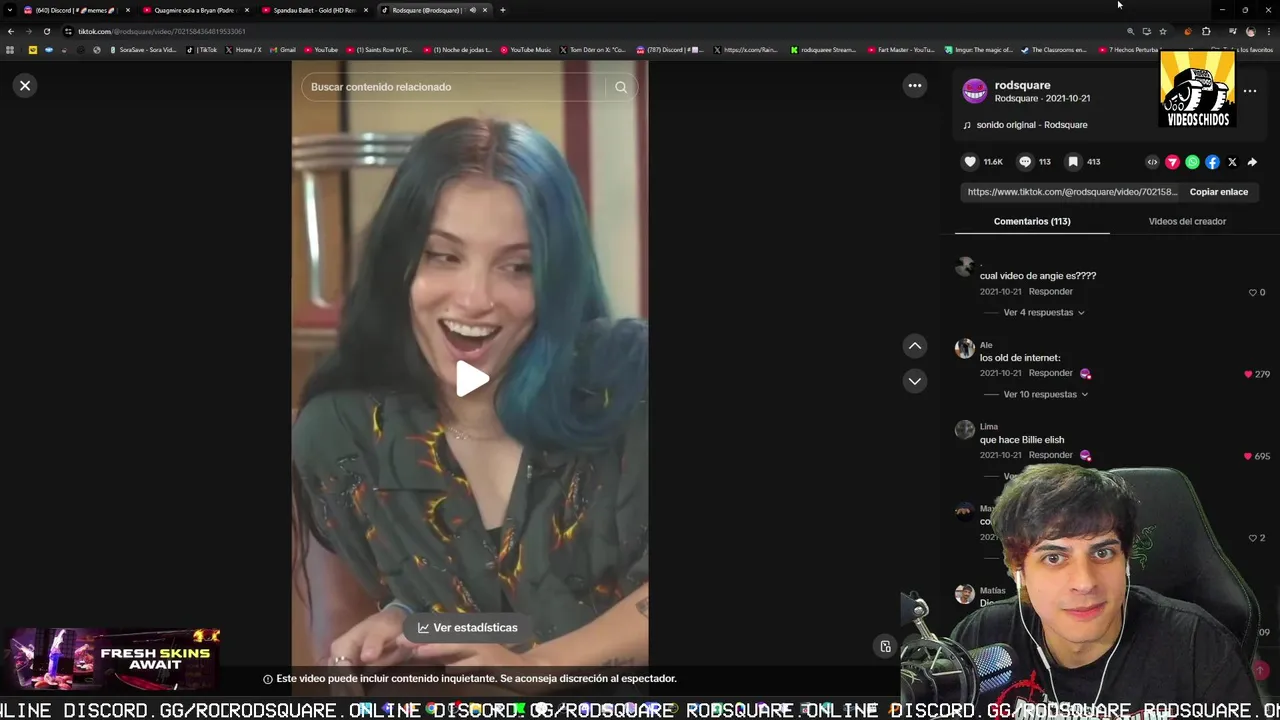Bookmark this page with the star icon
Viewport: 1280px width, 720px height.
(x=1162, y=31)
